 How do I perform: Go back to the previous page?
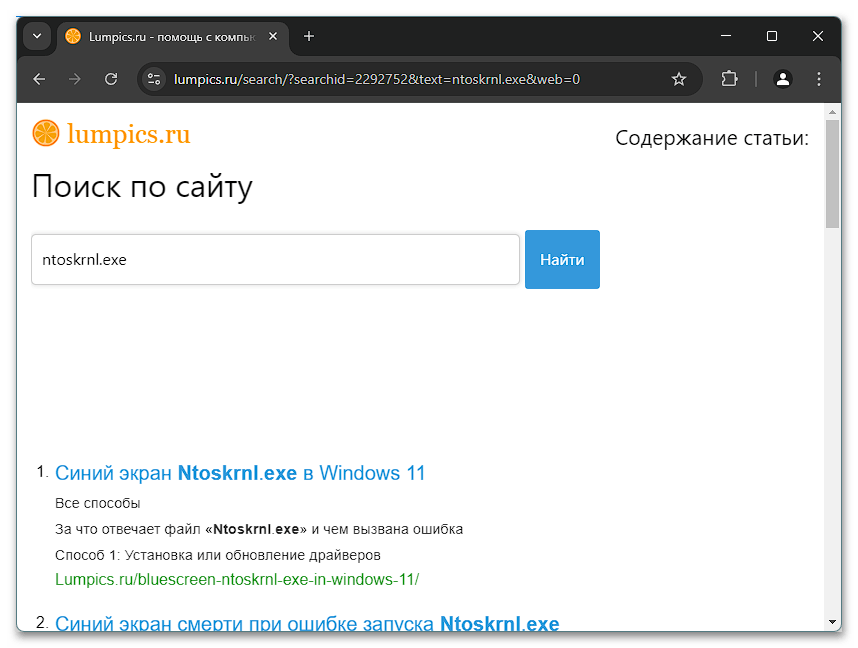coord(39,79)
